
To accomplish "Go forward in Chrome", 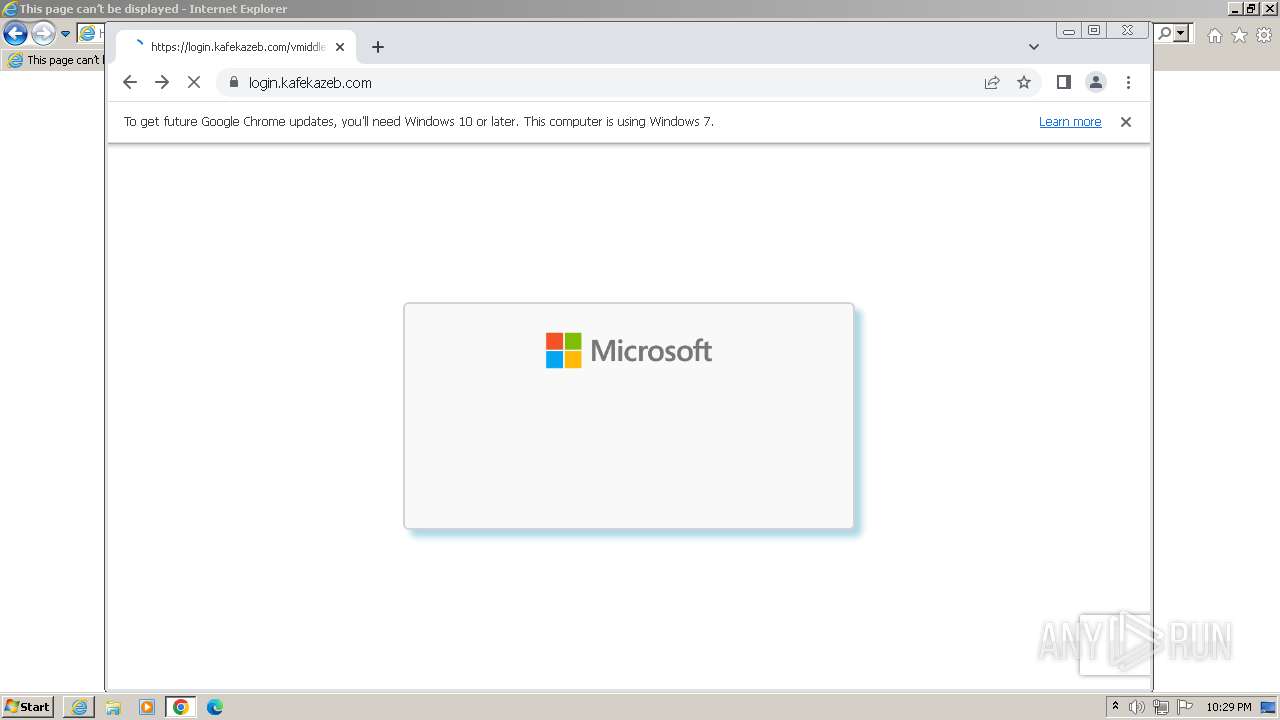I will tap(162, 83).
